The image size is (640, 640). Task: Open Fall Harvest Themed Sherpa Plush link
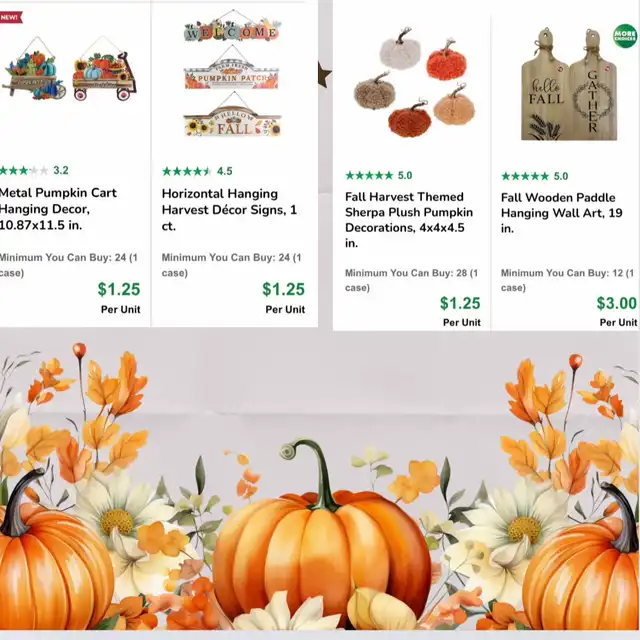pyautogui.click(x=409, y=220)
